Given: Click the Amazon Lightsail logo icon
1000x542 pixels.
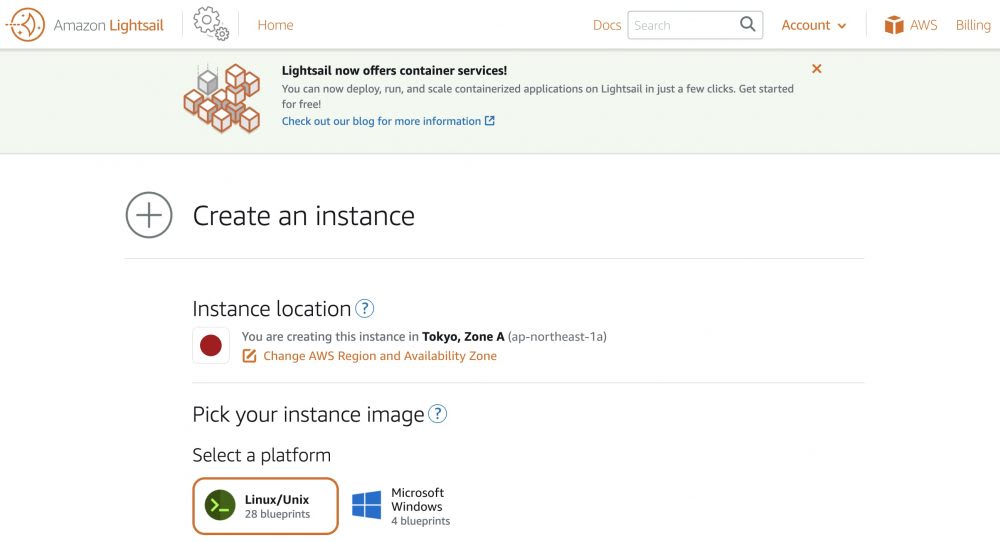Looking at the screenshot, I should pyautogui.click(x=26, y=25).
